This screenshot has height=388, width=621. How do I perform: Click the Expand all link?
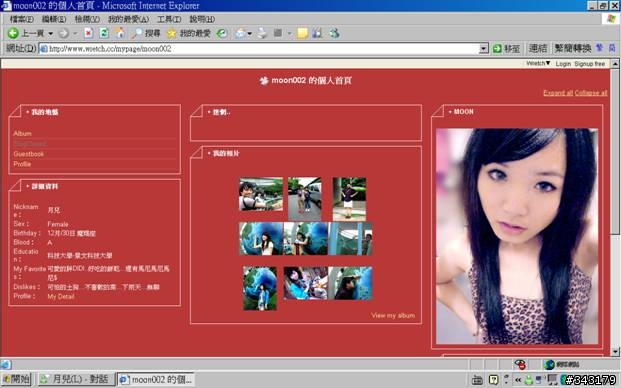(x=558, y=93)
